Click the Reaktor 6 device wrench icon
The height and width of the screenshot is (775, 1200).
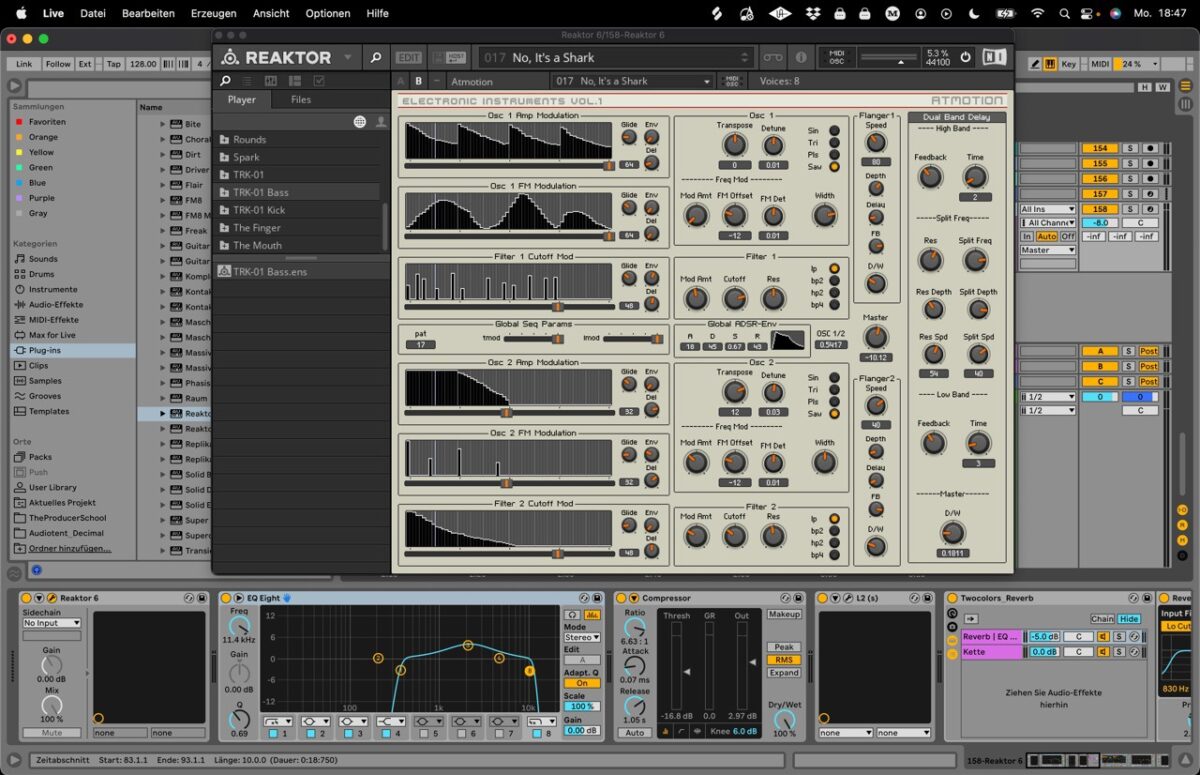click(x=52, y=598)
